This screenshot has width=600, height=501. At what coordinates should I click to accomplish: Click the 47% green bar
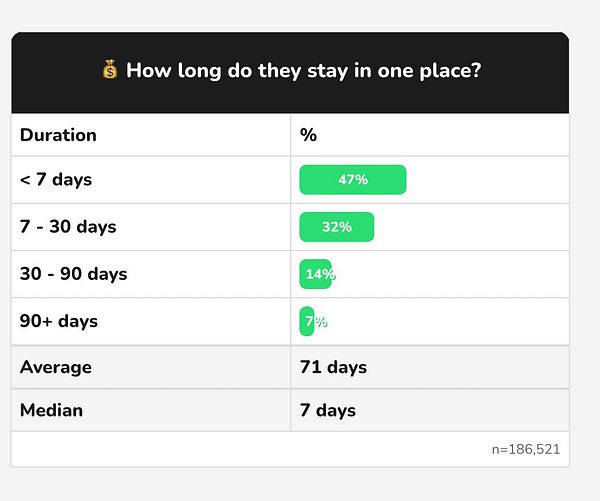tap(353, 180)
